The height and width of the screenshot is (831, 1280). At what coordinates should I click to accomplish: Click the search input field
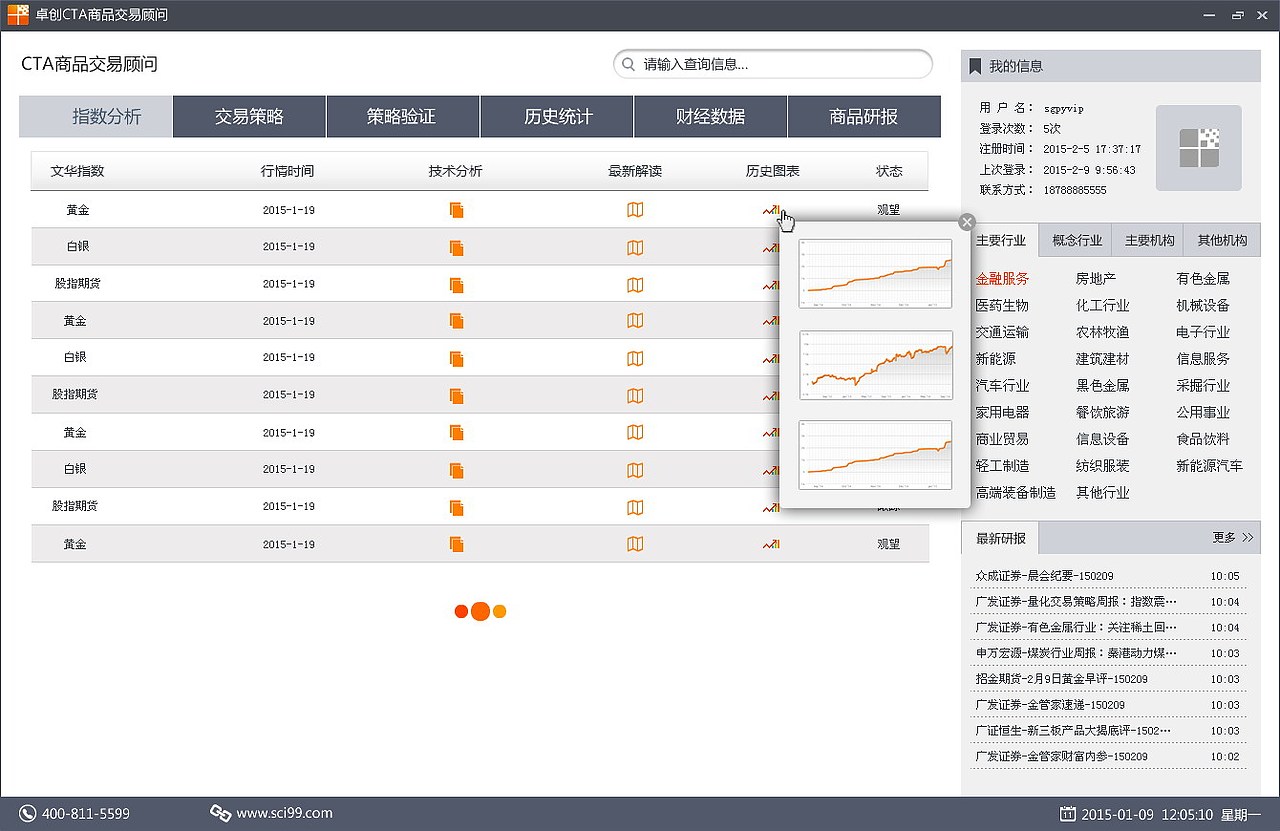coord(773,63)
